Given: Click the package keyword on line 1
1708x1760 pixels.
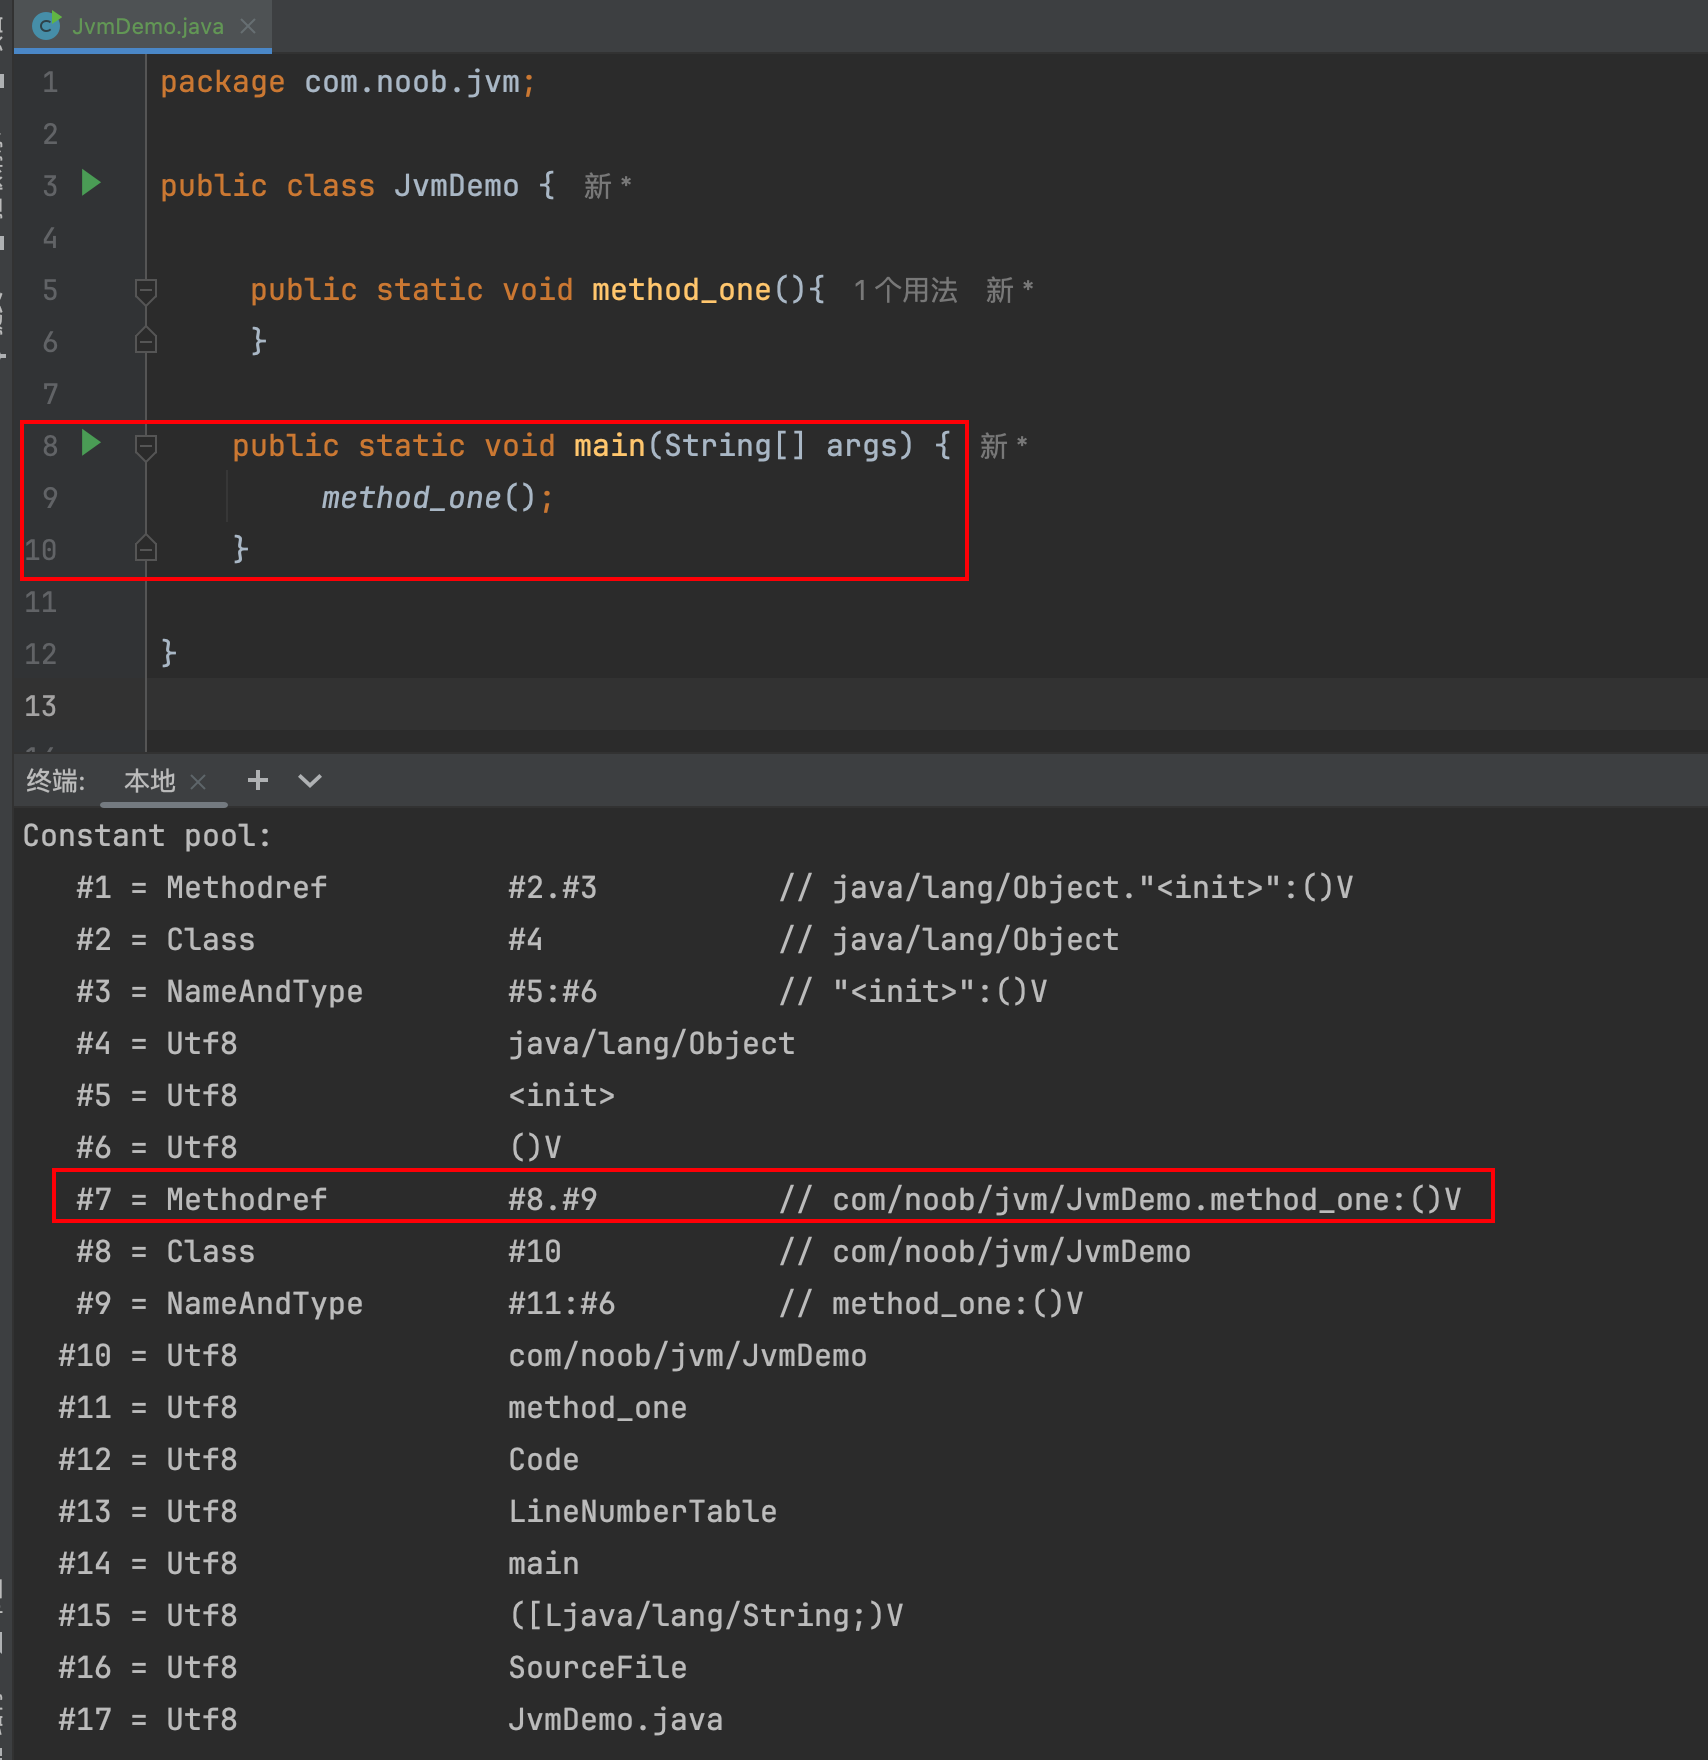Looking at the screenshot, I should pyautogui.click(x=222, y=82).
